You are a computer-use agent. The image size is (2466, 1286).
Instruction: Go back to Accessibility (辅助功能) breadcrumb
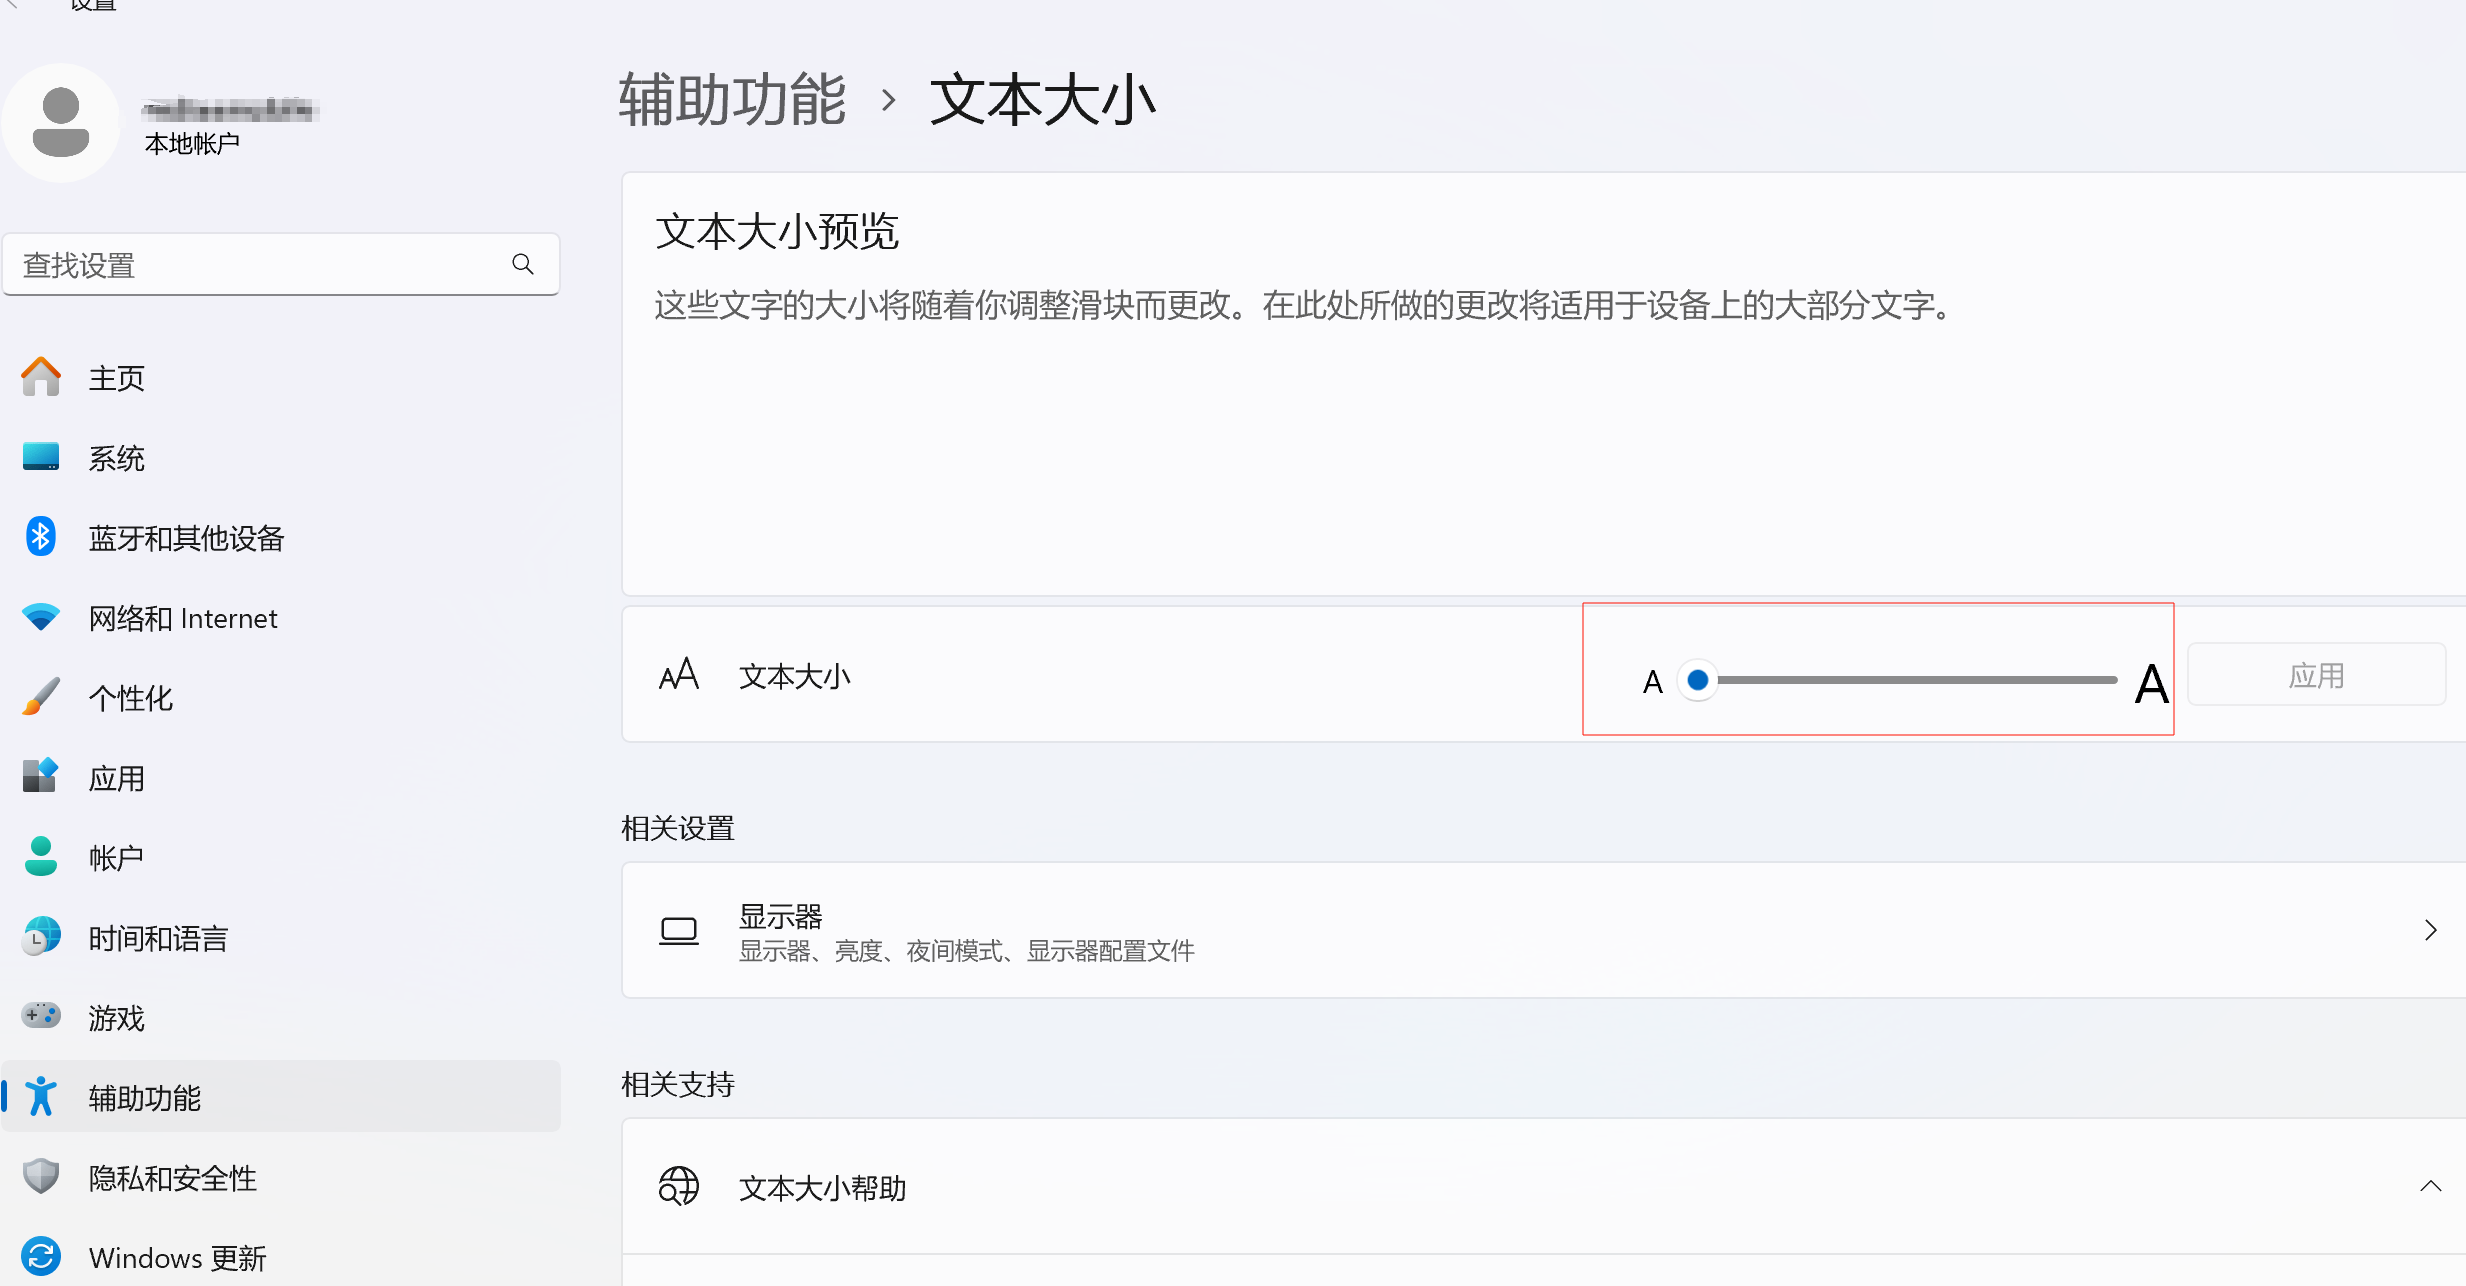(732, 100)
